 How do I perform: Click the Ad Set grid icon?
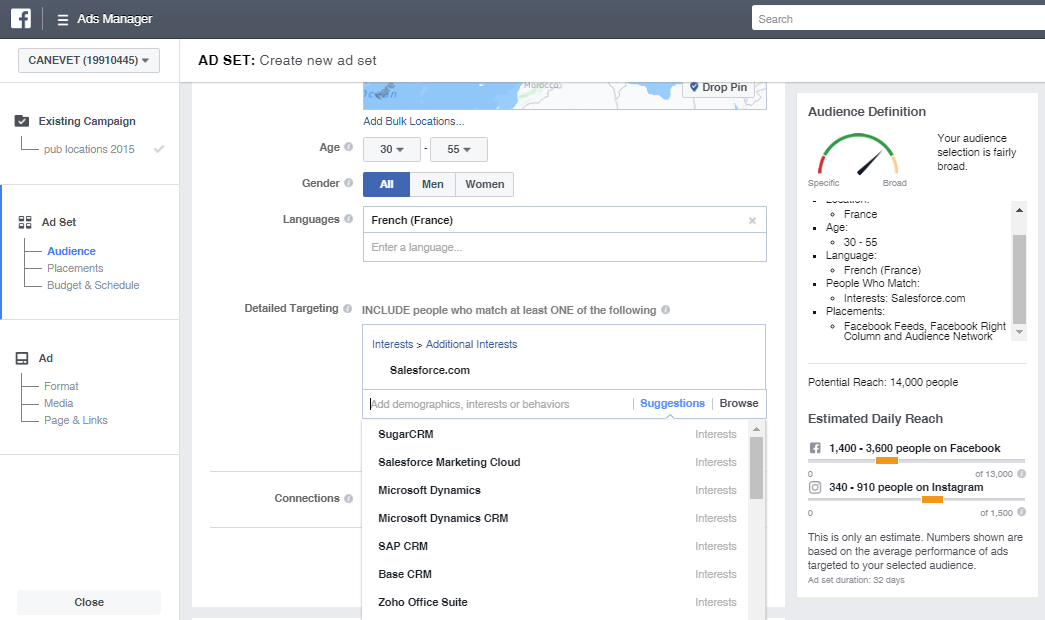(25, 222)
